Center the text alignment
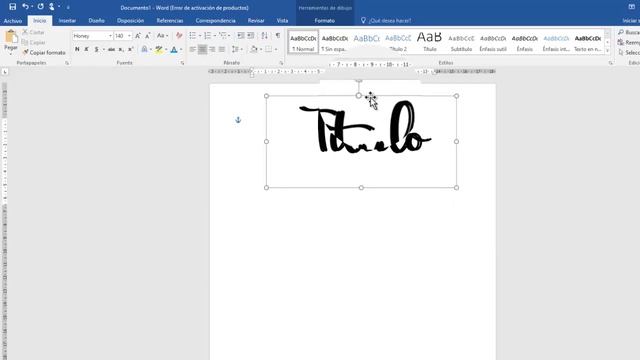Screen dimensions: 640x360 tap(202, 49)
